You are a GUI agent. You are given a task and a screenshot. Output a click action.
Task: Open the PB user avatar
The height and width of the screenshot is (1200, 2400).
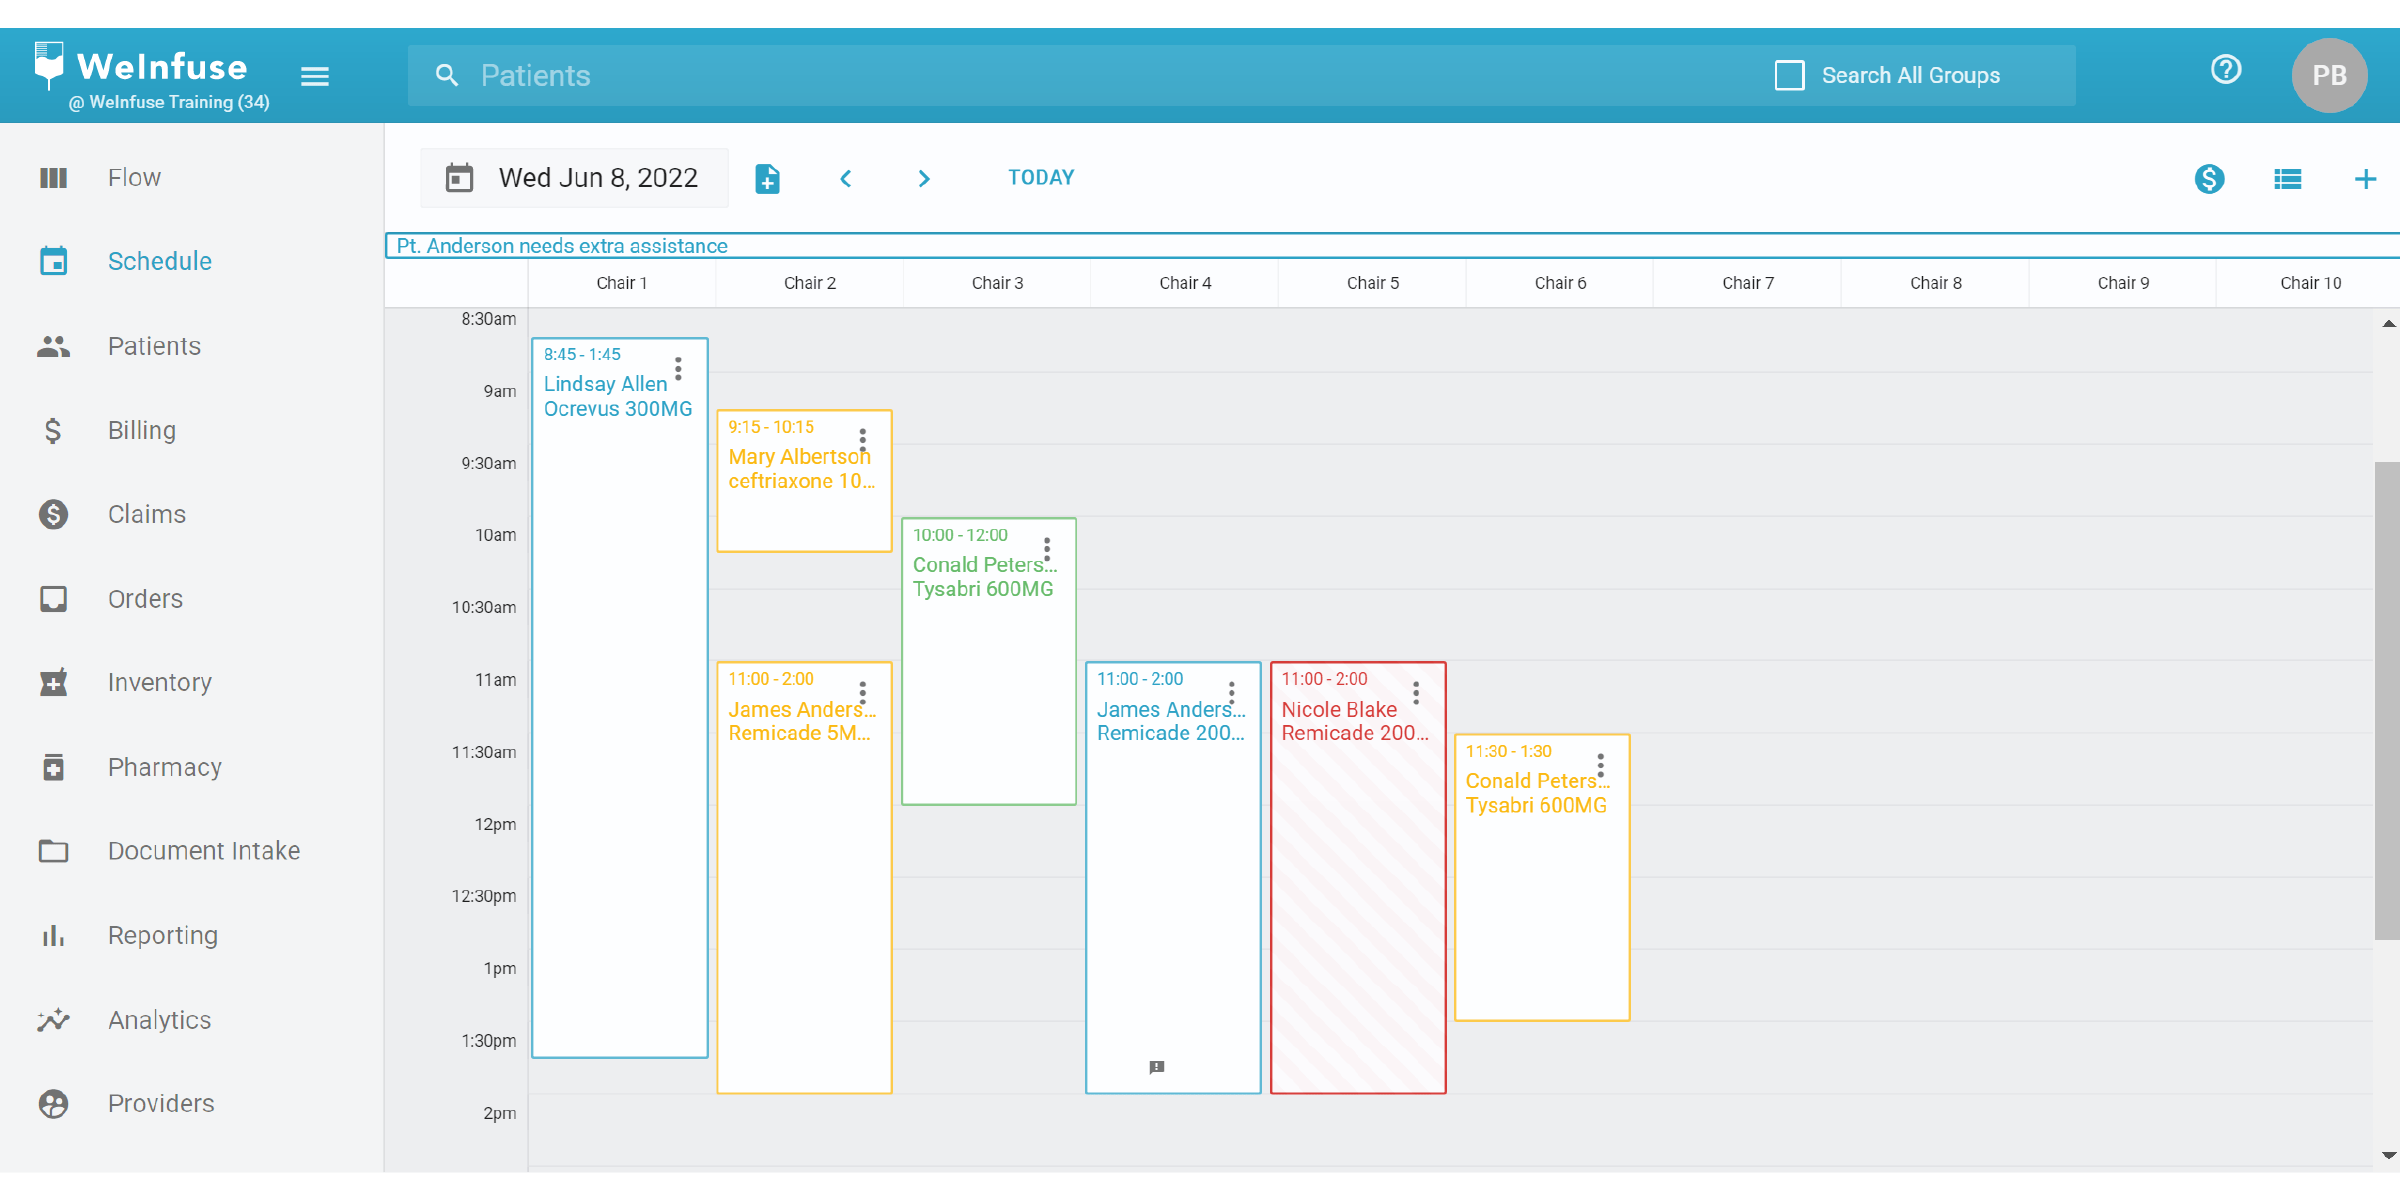point(2329,75)
